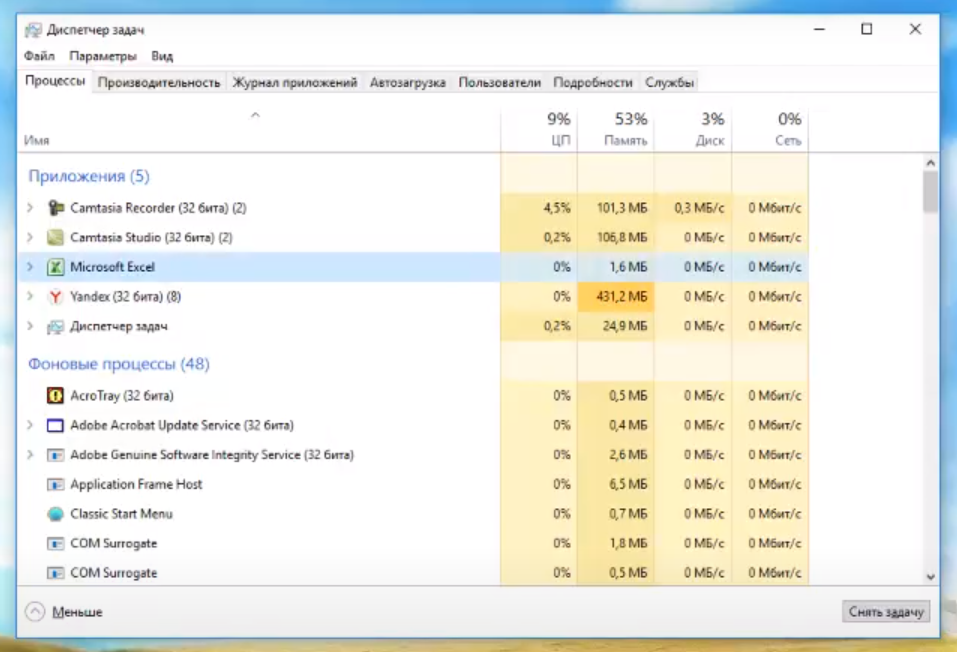957x652 pixels.
Task: Switch to the Производительность tab
Action: 159,83
